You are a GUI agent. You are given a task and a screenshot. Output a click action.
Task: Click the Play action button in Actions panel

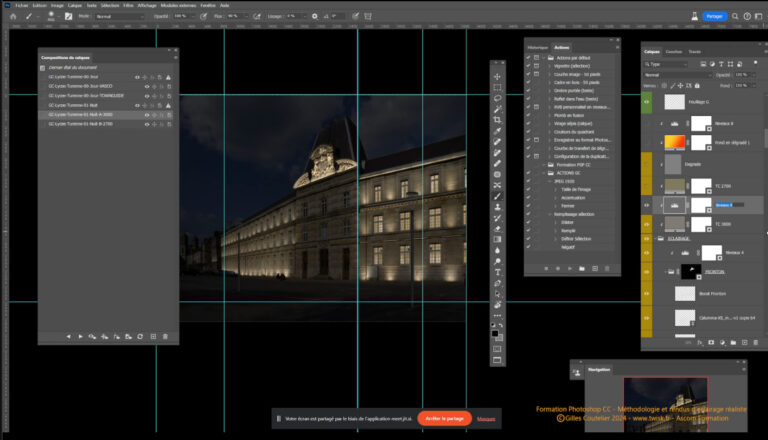(x=568, y=268)
